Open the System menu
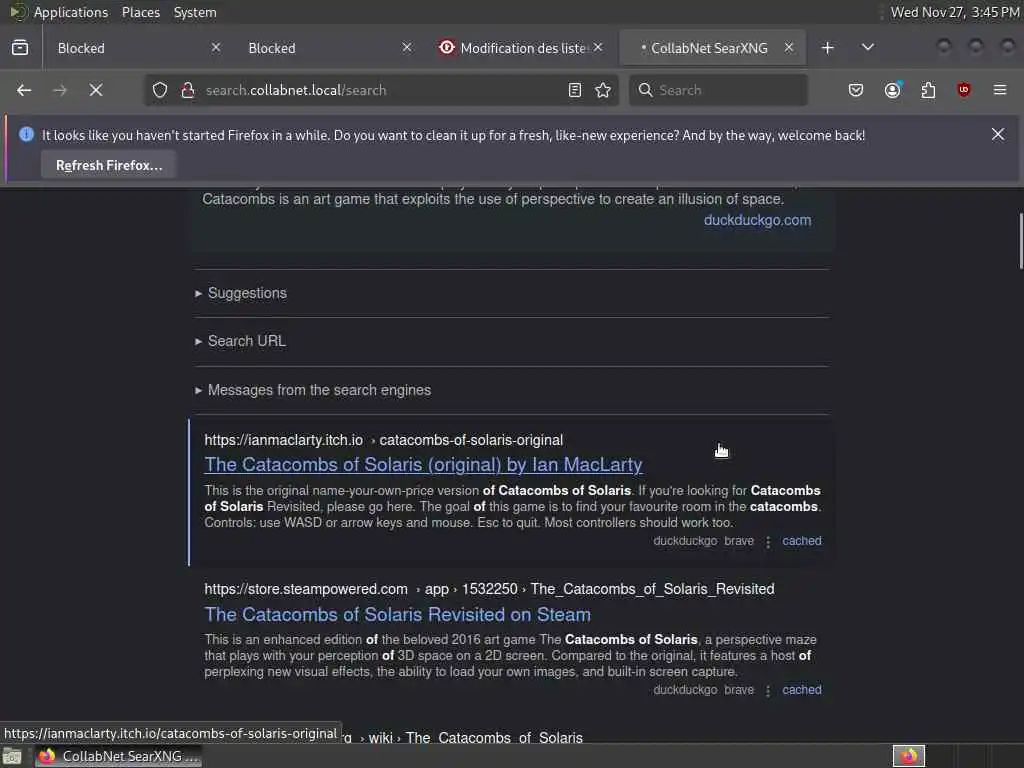The width and height of the screenshot is (1024, 768). [x=195, y=12]
